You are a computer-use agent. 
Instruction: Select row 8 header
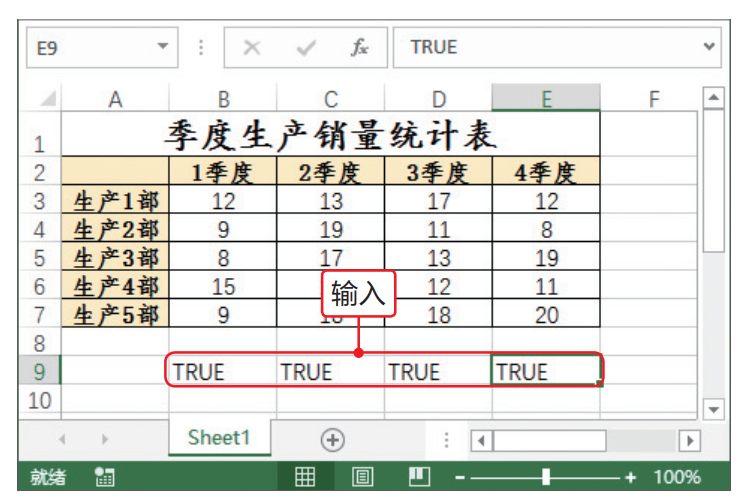[40, 342]
